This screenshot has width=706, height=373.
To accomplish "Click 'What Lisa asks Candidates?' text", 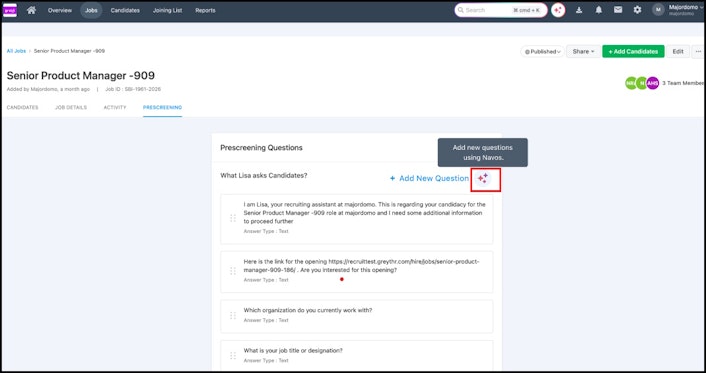I will (x=264, y=175).
